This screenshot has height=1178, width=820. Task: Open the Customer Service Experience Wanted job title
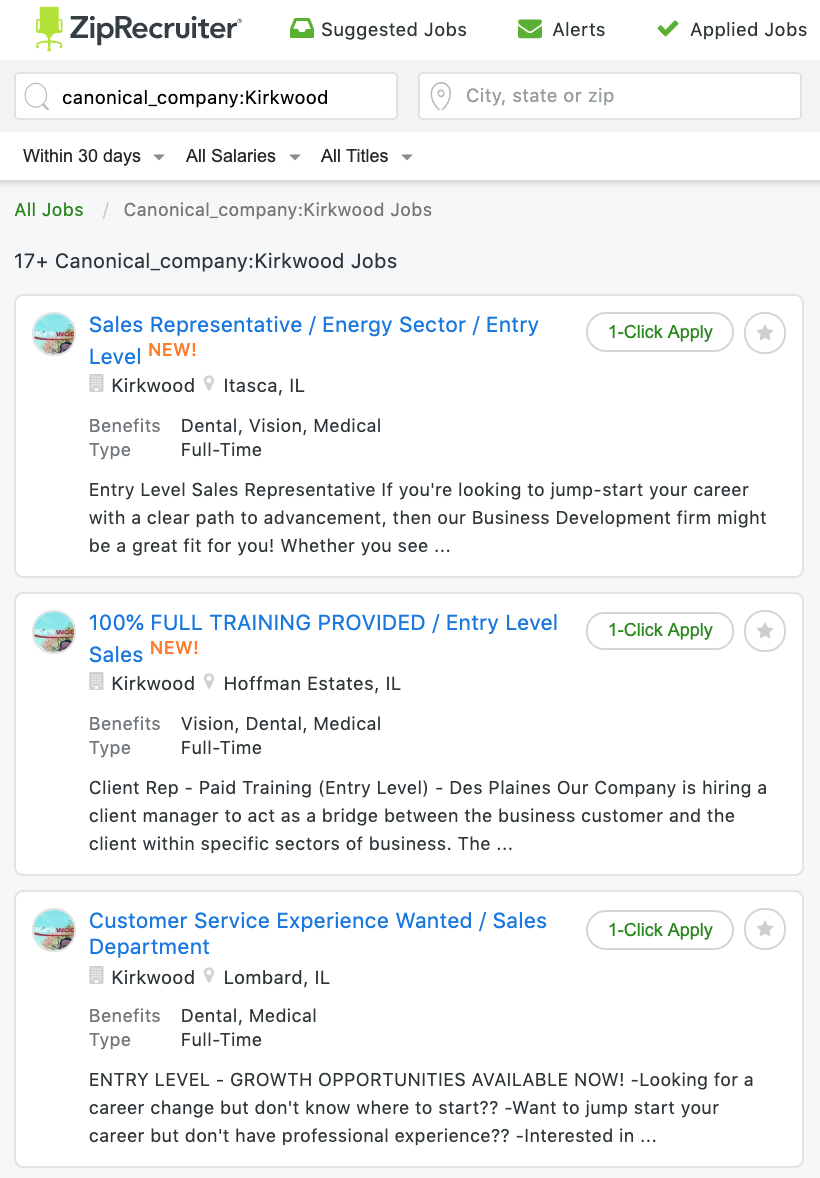click(318, 934)
